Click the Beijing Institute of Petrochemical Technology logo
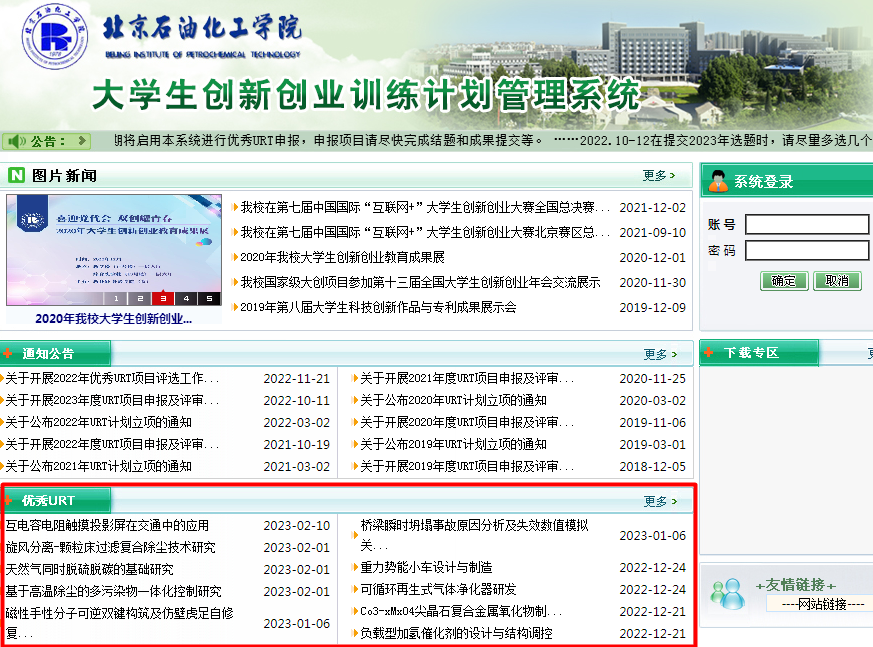Screen dimensions: 873x647 click(55, 41)
